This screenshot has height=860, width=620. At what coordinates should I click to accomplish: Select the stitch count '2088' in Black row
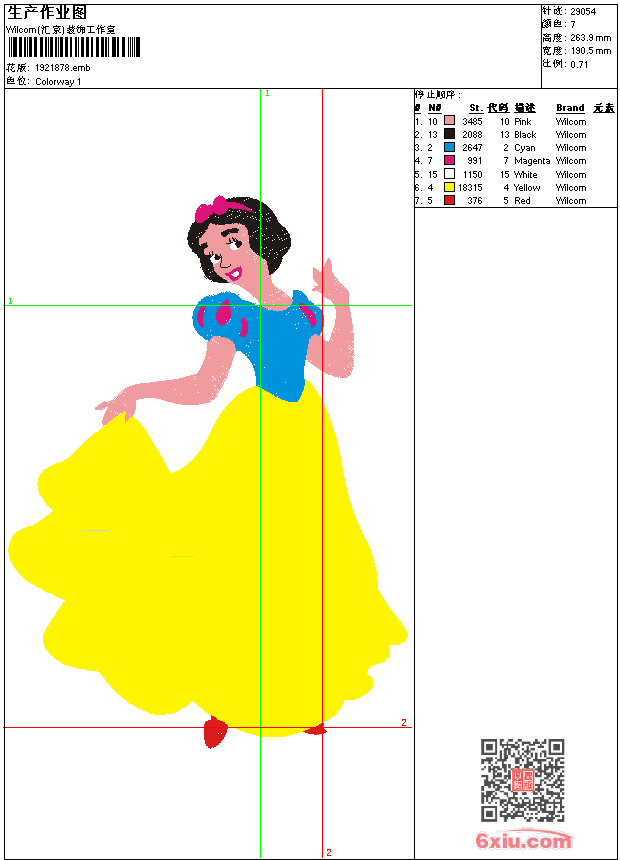pos(472,135)
